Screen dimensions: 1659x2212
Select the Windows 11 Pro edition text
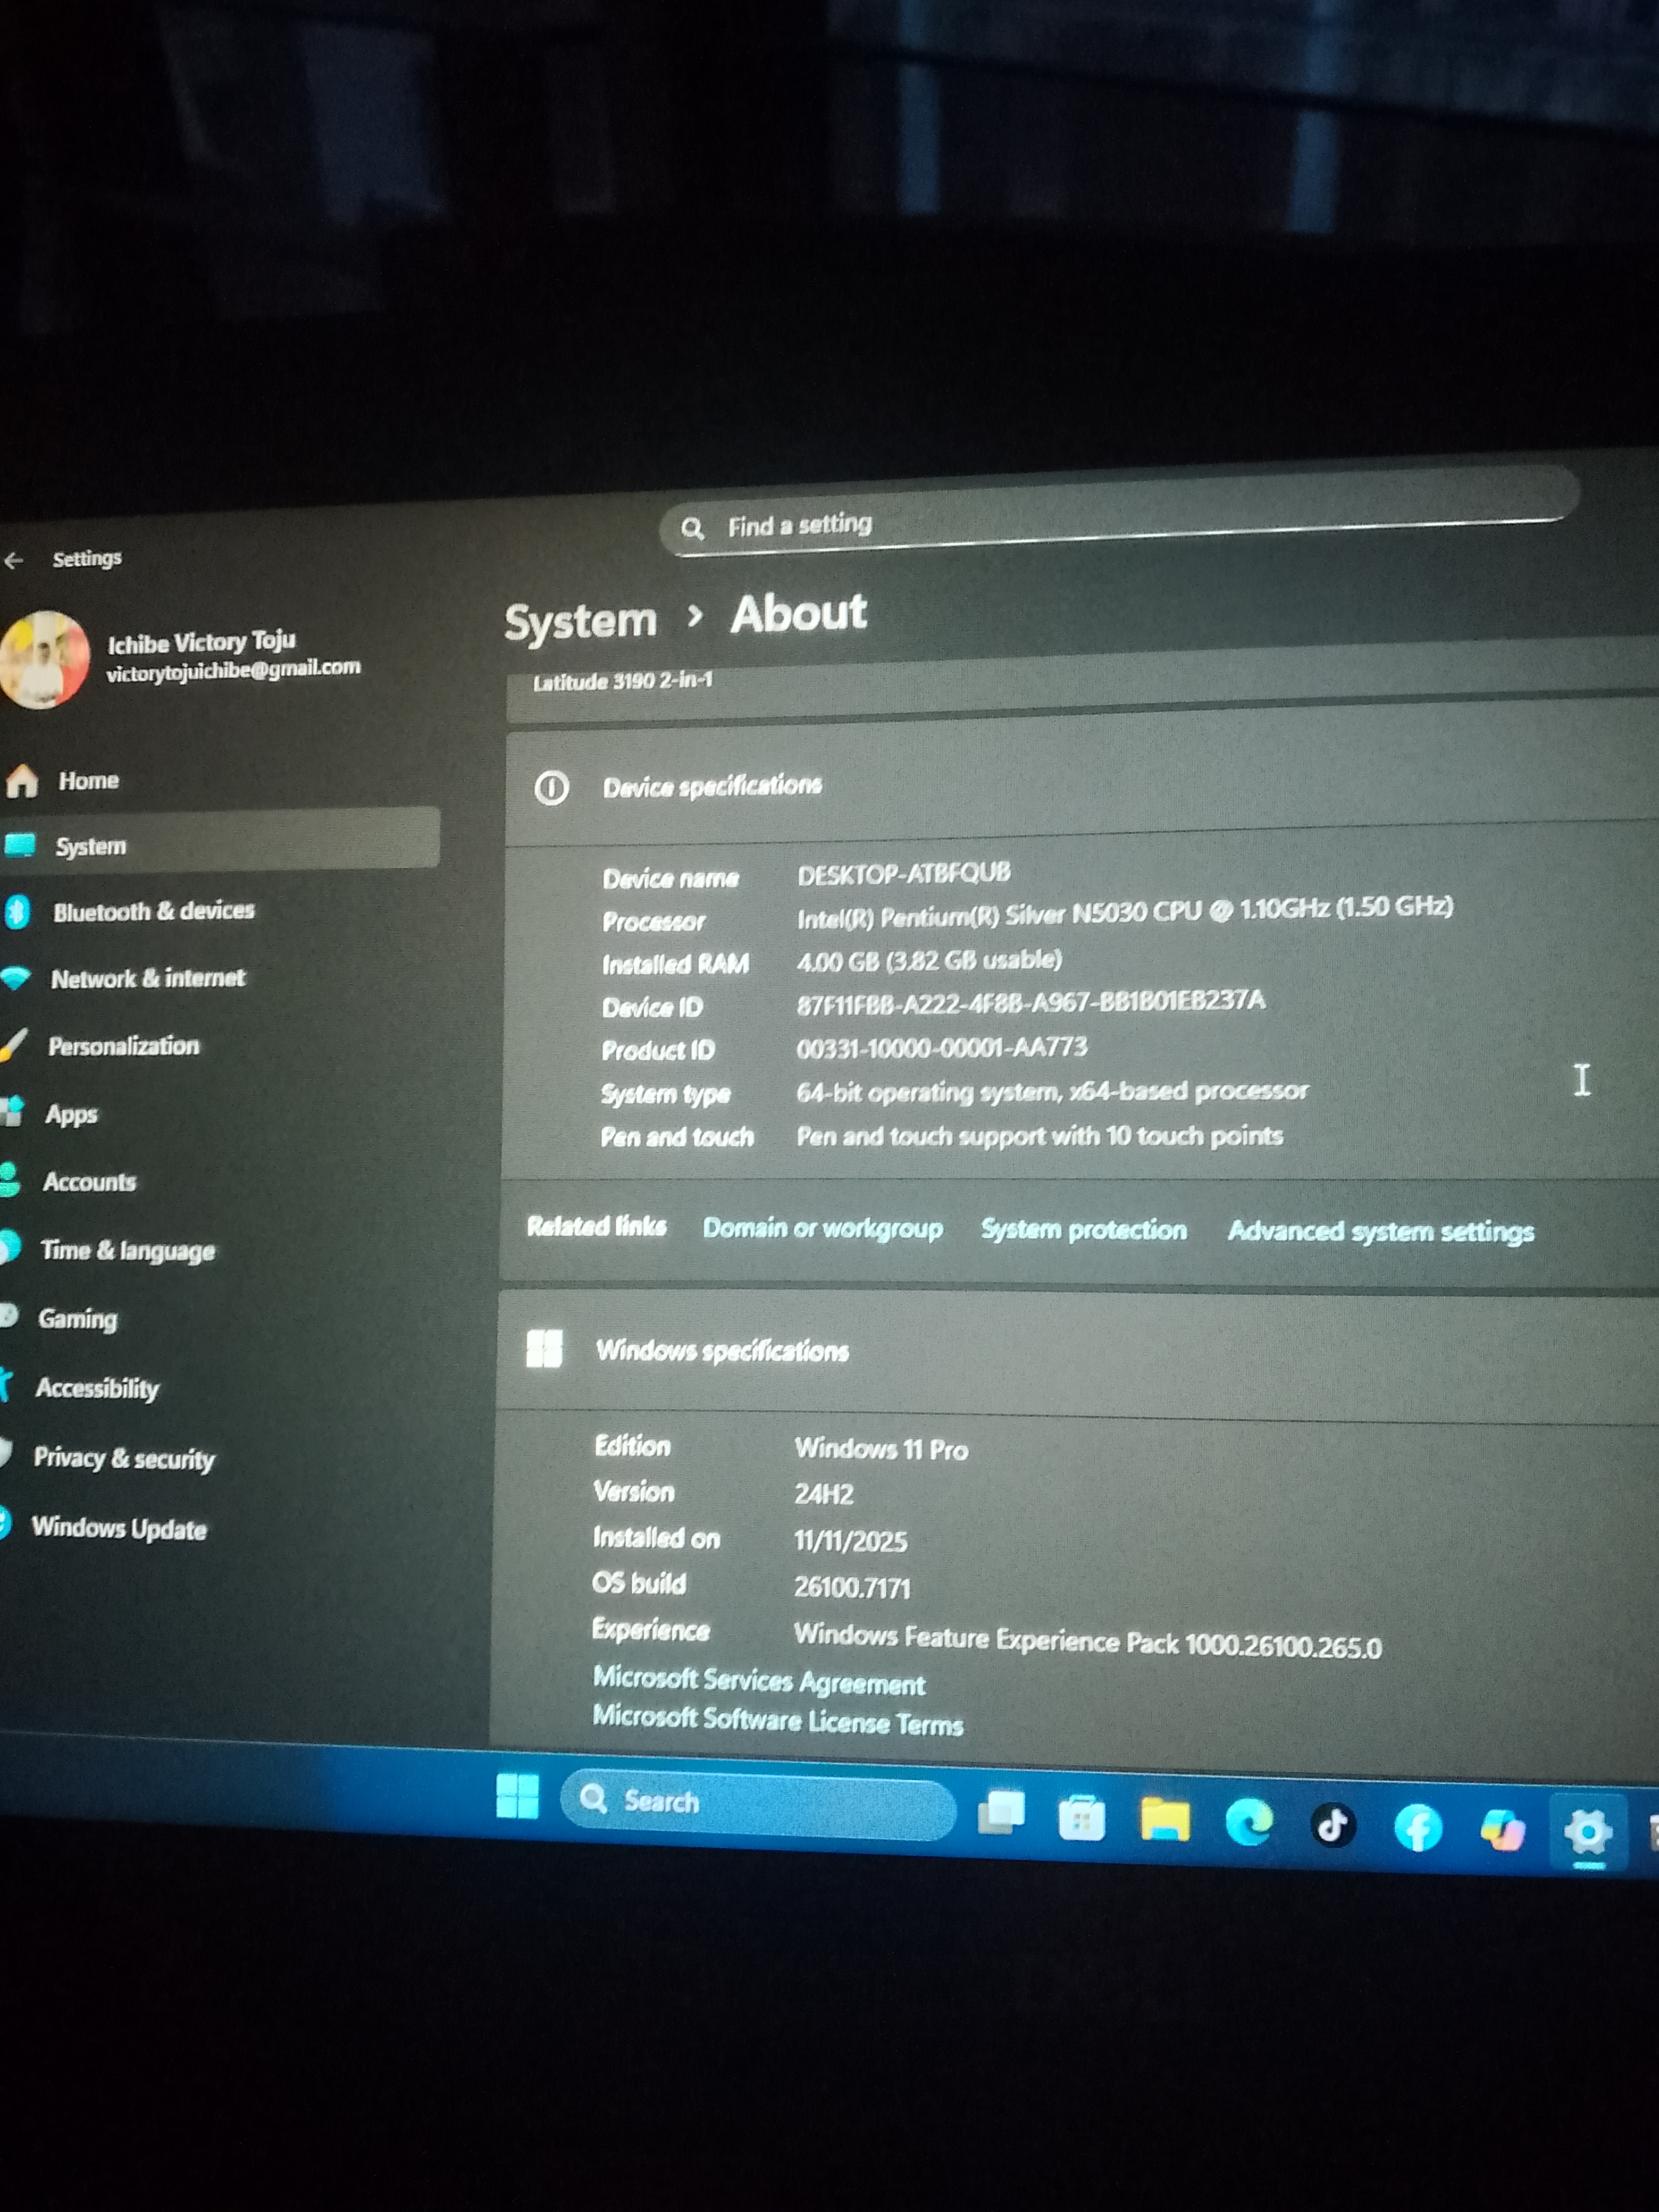(881, 1449)
